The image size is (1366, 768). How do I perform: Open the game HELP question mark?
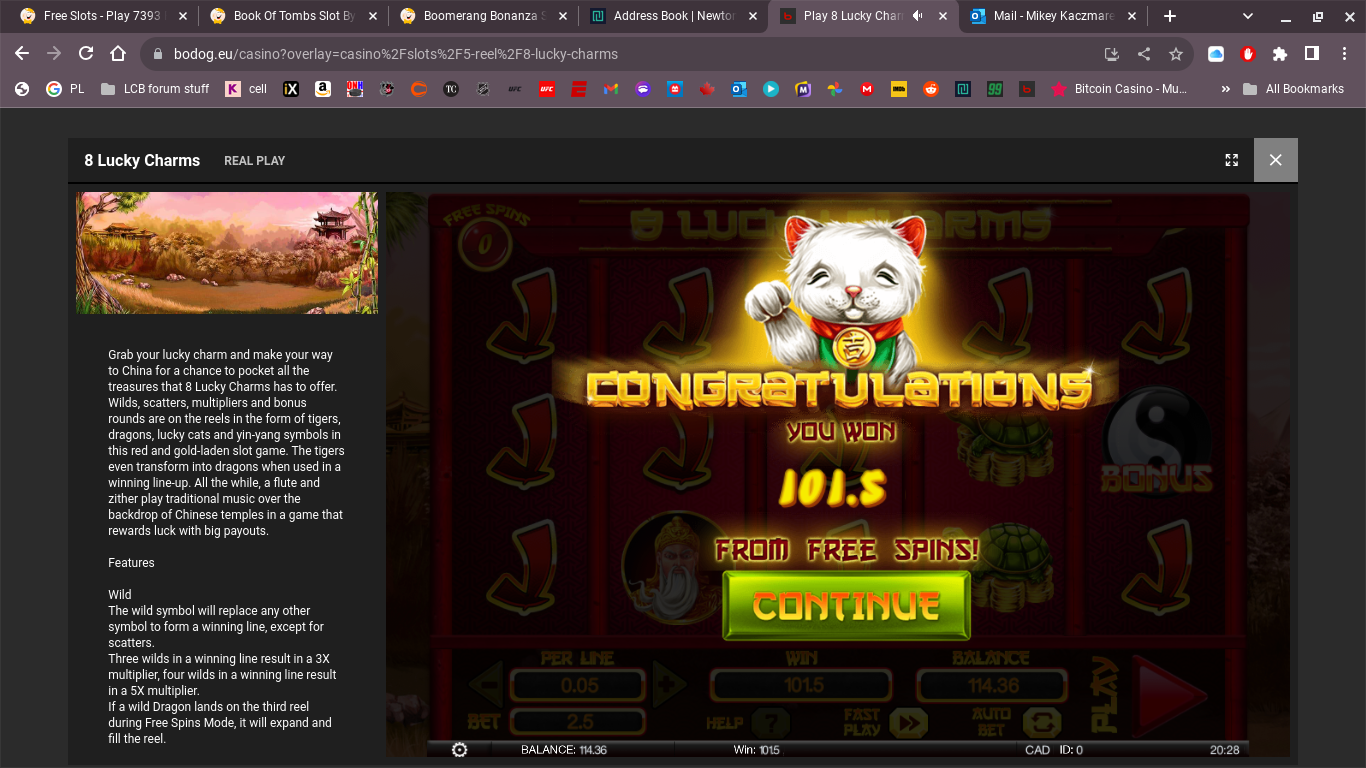pos(770,722)
